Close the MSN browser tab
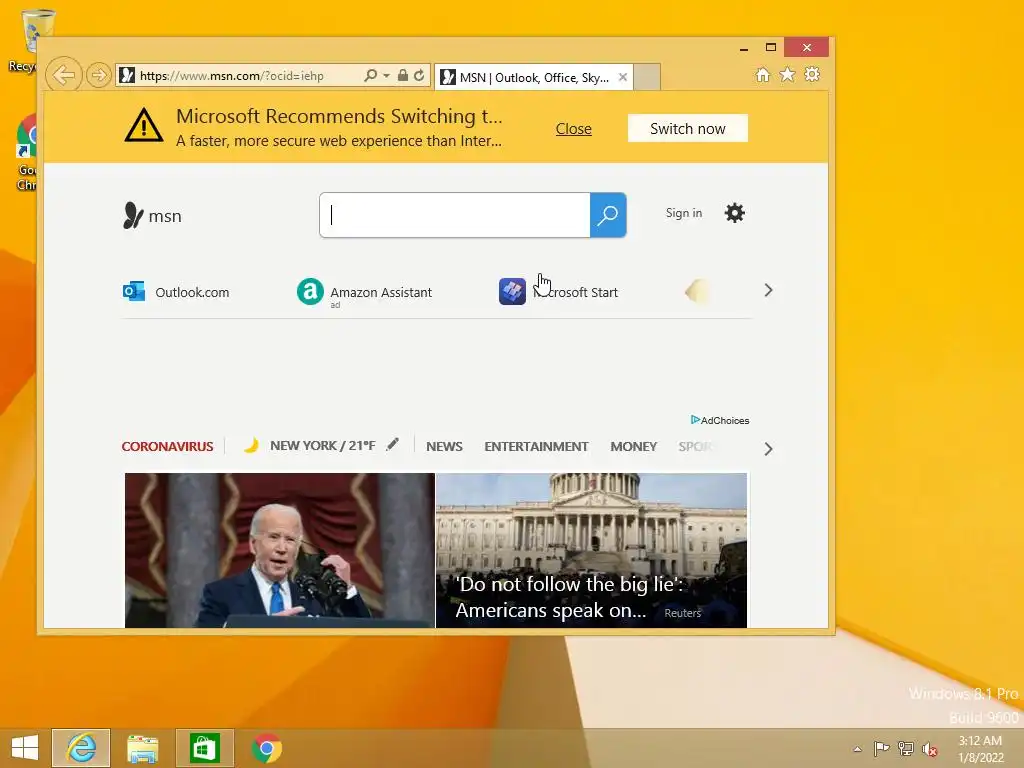This screenshot has width=1024, height=768. pos(623,77)
